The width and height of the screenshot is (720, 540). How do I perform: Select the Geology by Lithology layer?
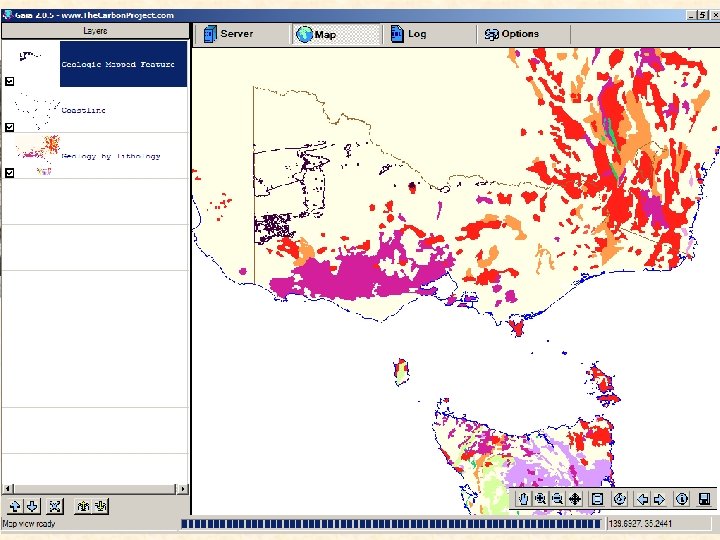point(95,156)
